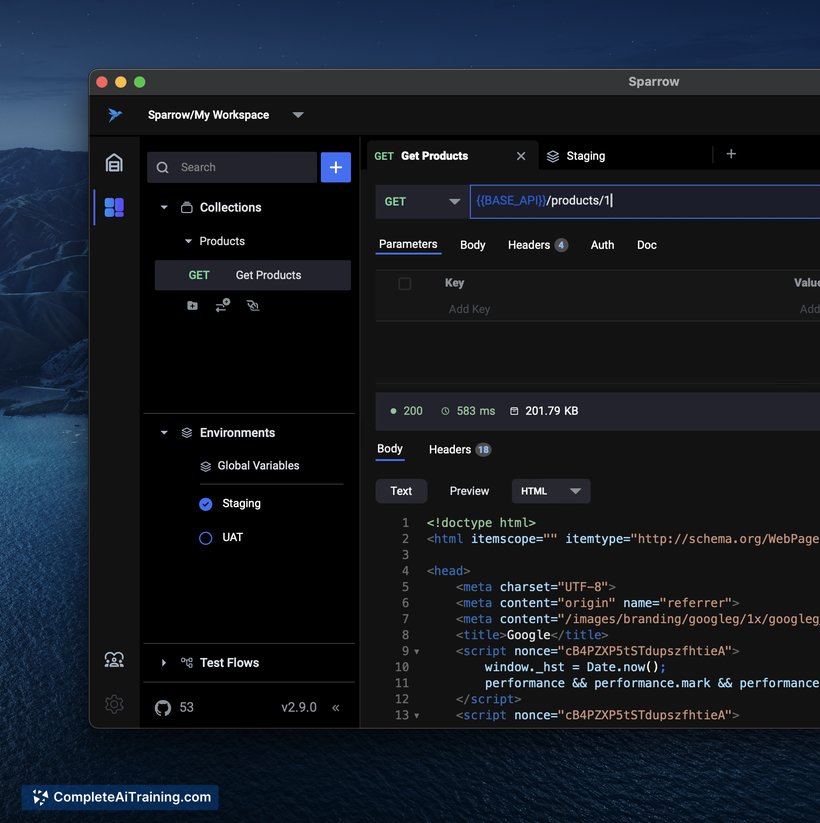Click the blue plus add button
820x823 pixels.
pyautogui.click(x=336, y=167)
